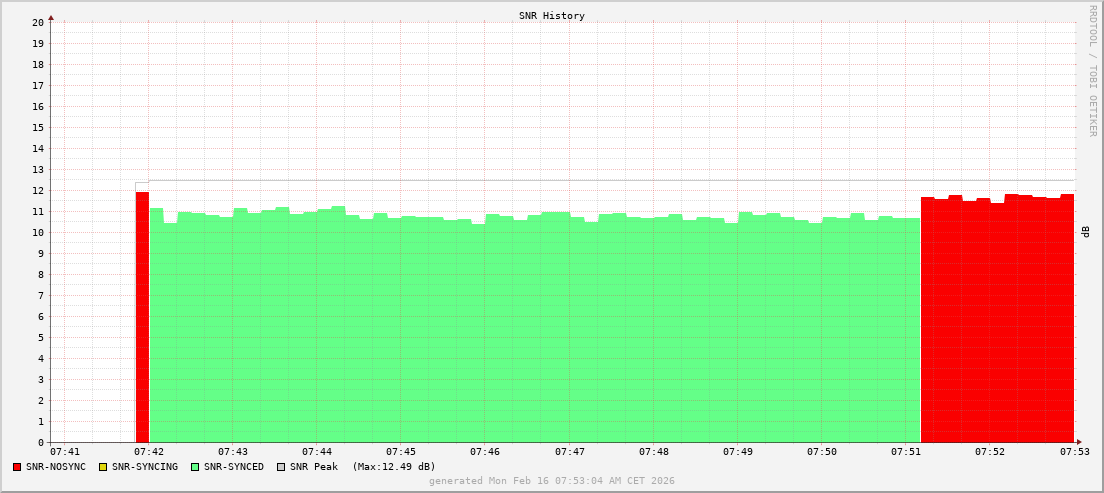Click the SNR History chart title
Screen dimensions: 1104x493
click(551, 16)
